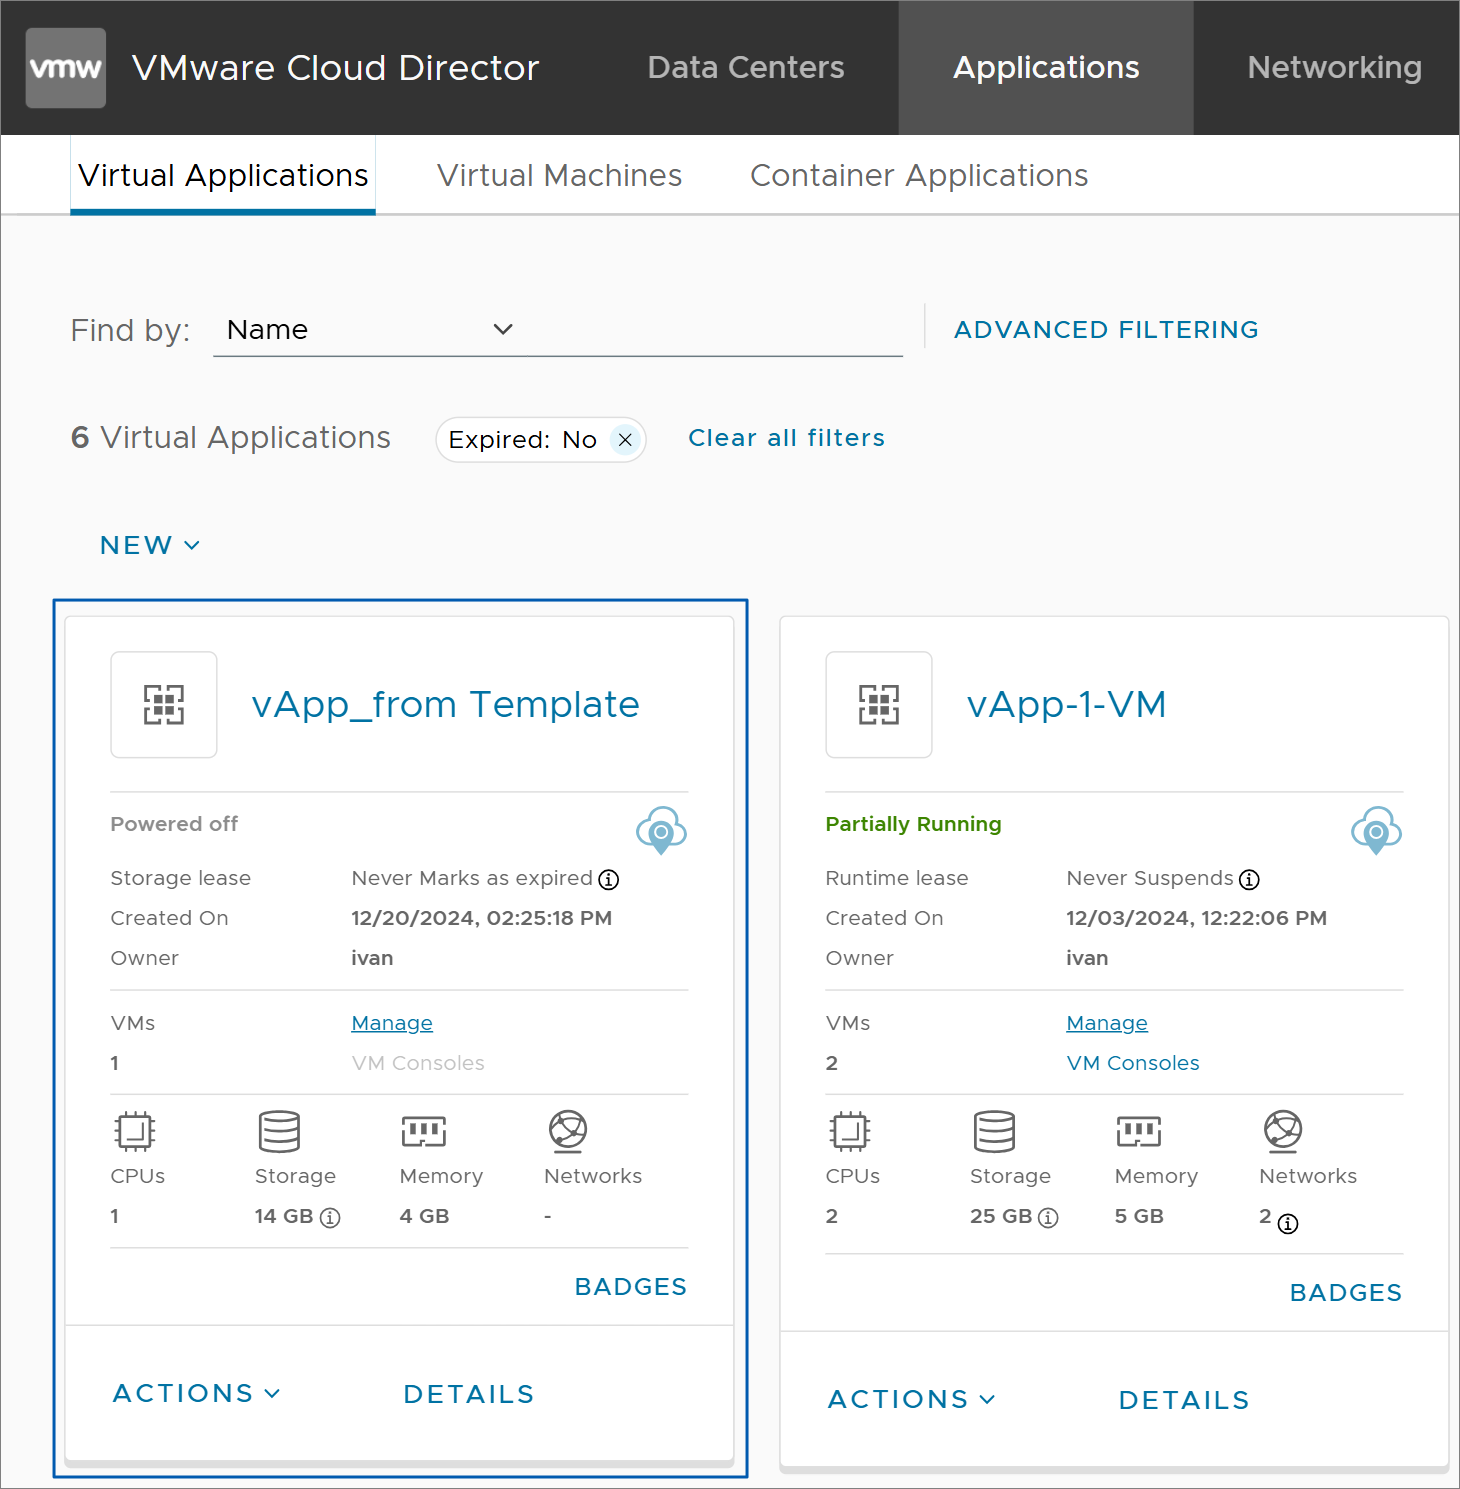
Task: Click the vApp-1-VM vApp icon
Action: point(879,705)
